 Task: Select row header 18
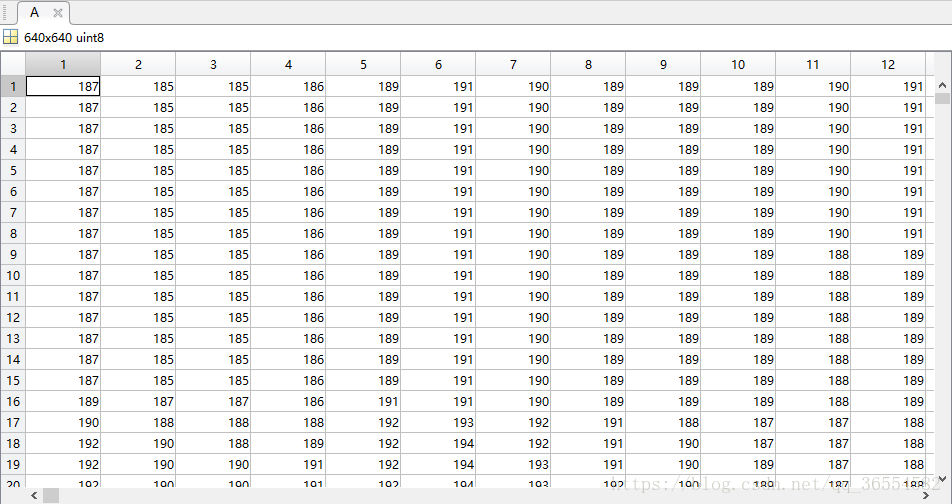click(13, 443)
